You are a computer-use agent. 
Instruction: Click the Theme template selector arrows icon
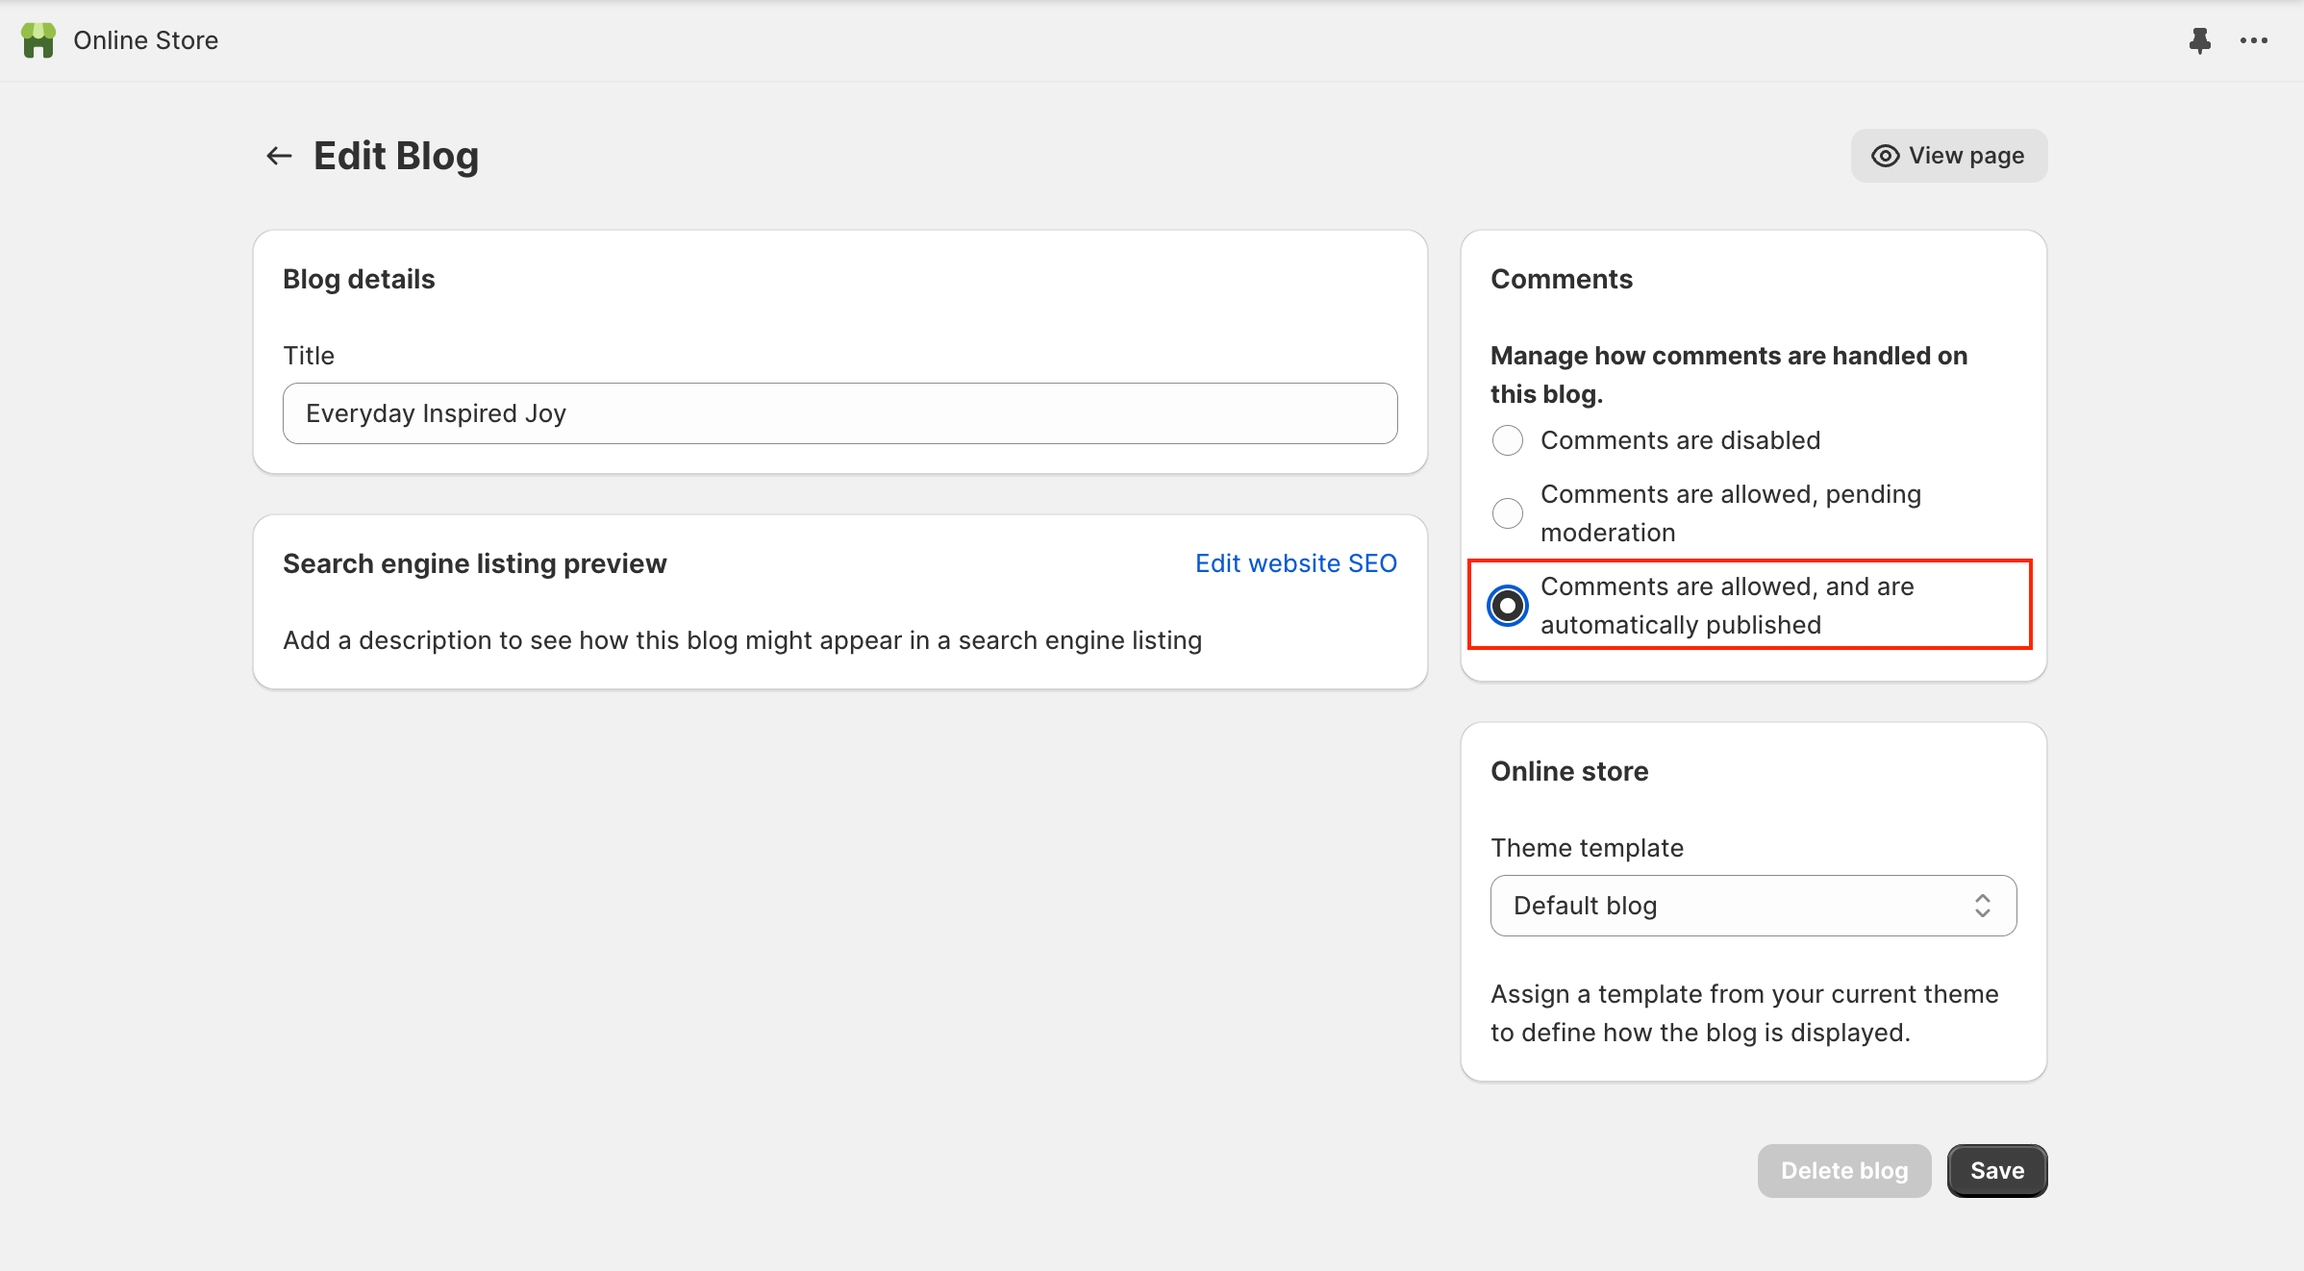pos(1982,905)
